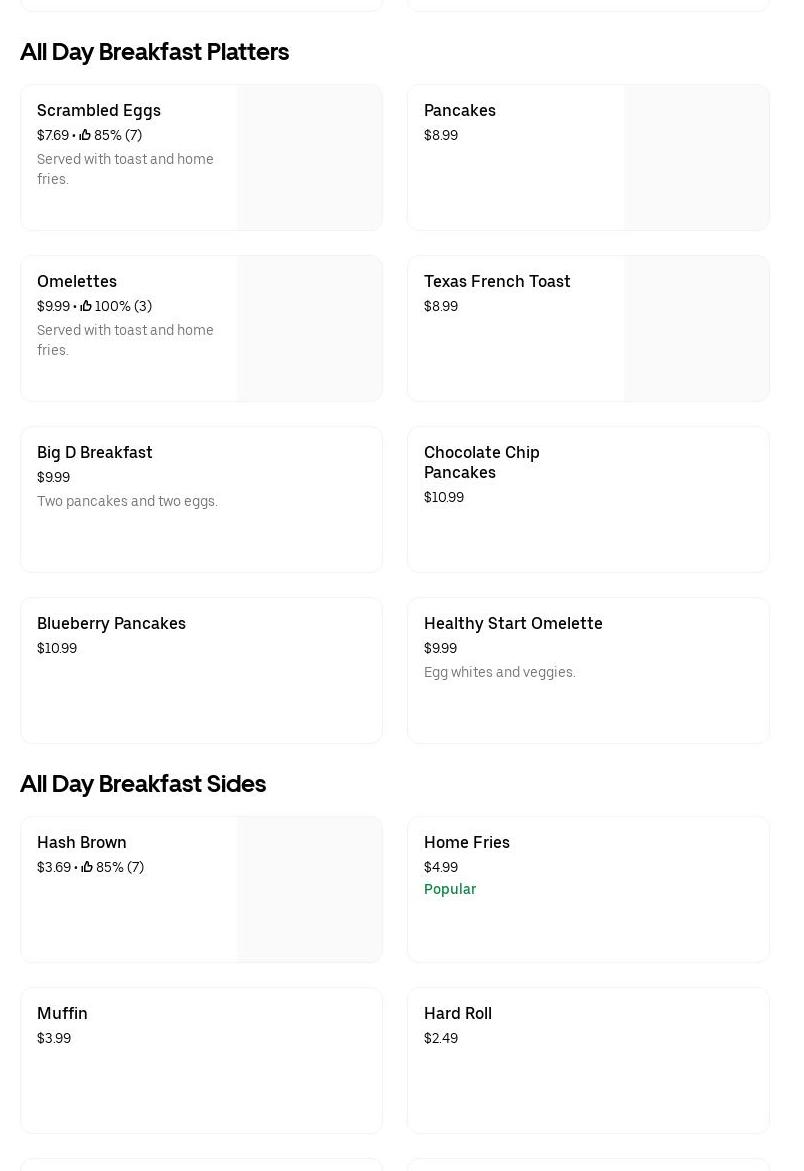
Task: Click the All Day Breakfast Sides heading
Action: click(143, 784)
